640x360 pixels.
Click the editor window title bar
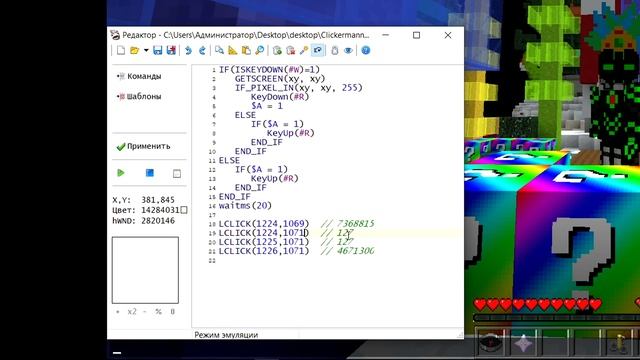[x=245, y=35]
